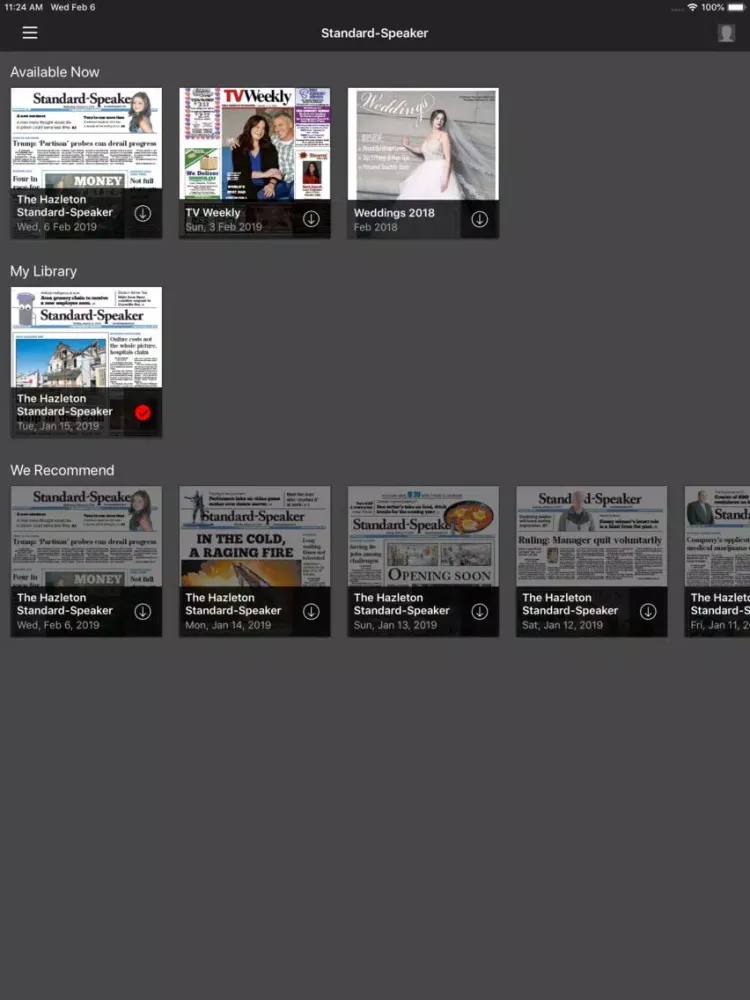This screenshot has height=1000, width=750.
Task: Open the hamburger menu
Action: [x=30, y=33]
